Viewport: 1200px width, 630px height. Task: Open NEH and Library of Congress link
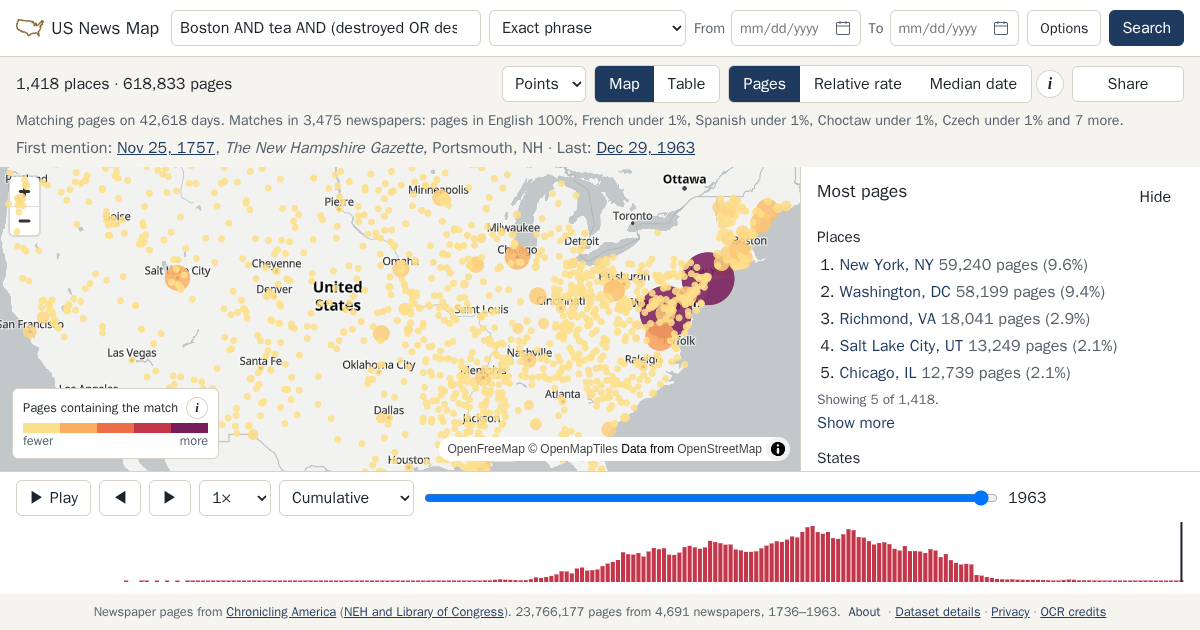pyautogui.click(x=424, y=612)
